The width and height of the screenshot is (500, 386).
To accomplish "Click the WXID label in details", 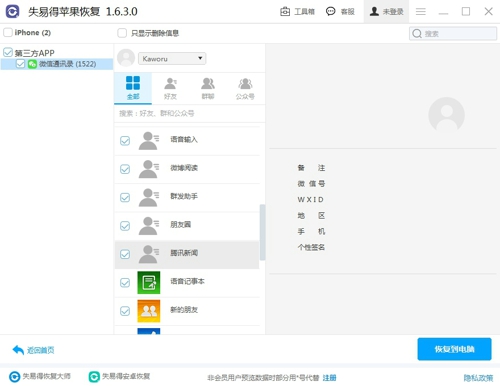I will pyautogui.click(x=310, y=199).
